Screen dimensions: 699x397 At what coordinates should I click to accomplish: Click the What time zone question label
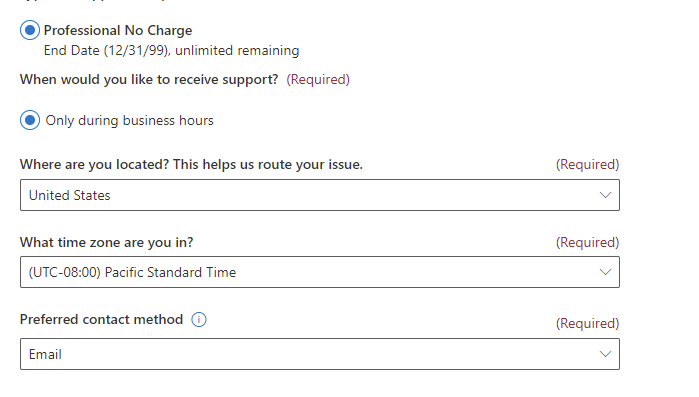(107, 242)
